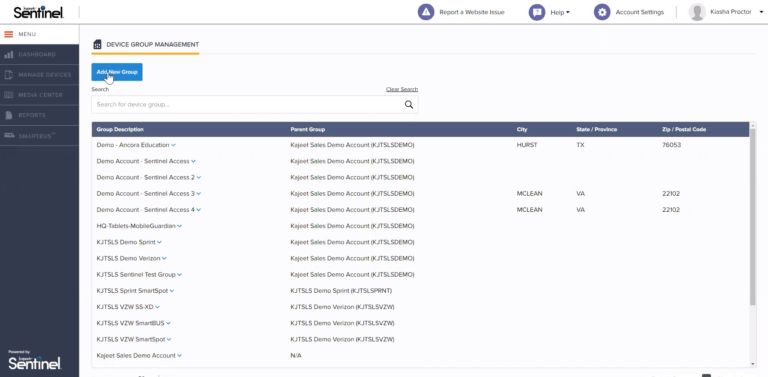Click the Report a Website Issue link
The height and width of the screenshot is (377, 768).
point(472,12)
